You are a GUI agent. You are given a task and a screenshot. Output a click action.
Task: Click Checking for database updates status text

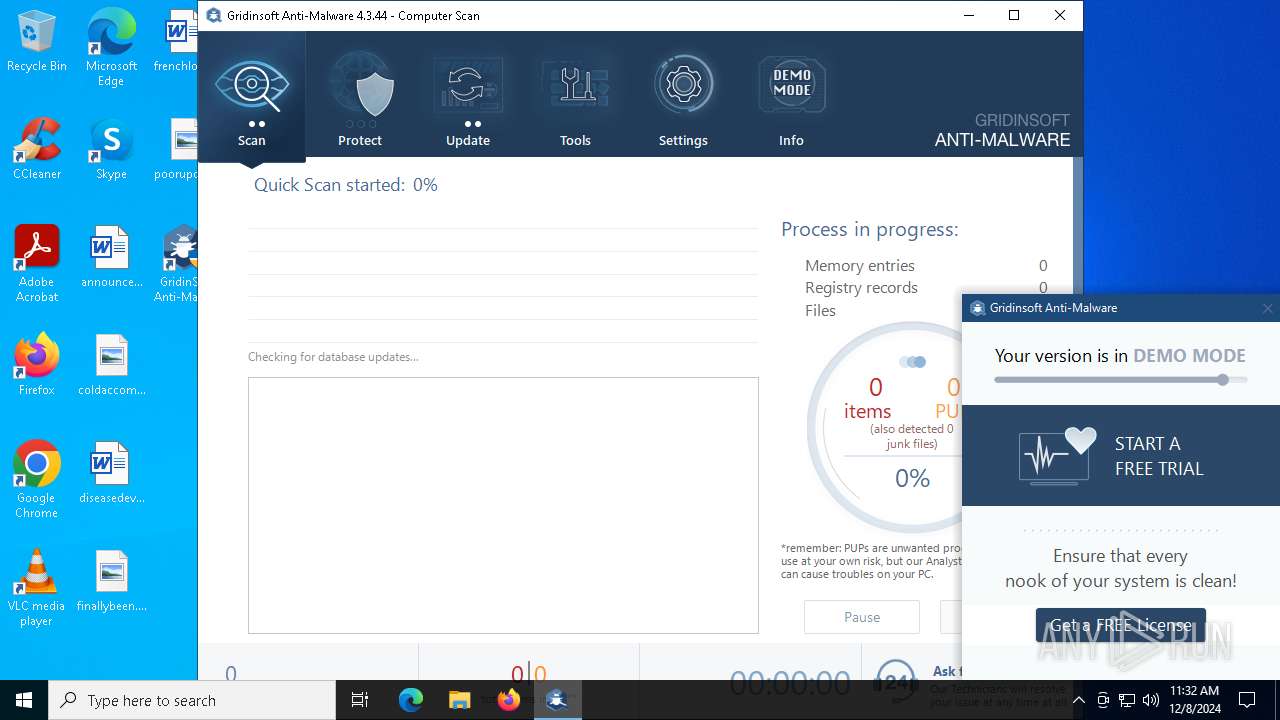333,357
